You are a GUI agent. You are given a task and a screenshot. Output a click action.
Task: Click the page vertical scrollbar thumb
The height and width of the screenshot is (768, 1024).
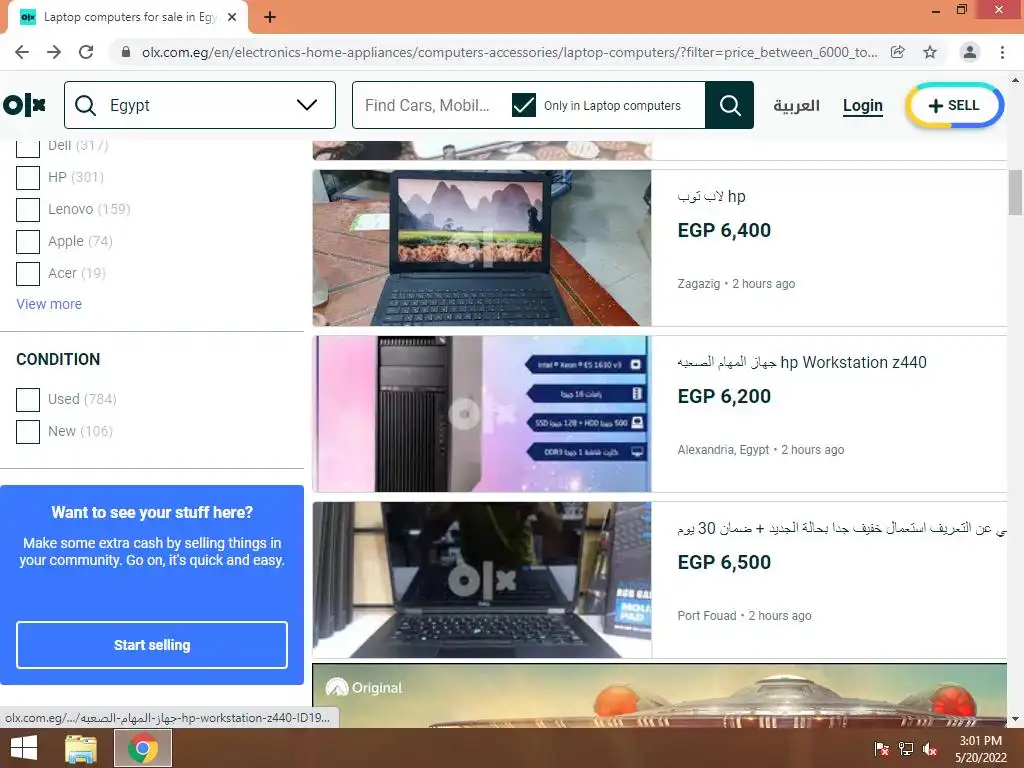coord(1015,192)
